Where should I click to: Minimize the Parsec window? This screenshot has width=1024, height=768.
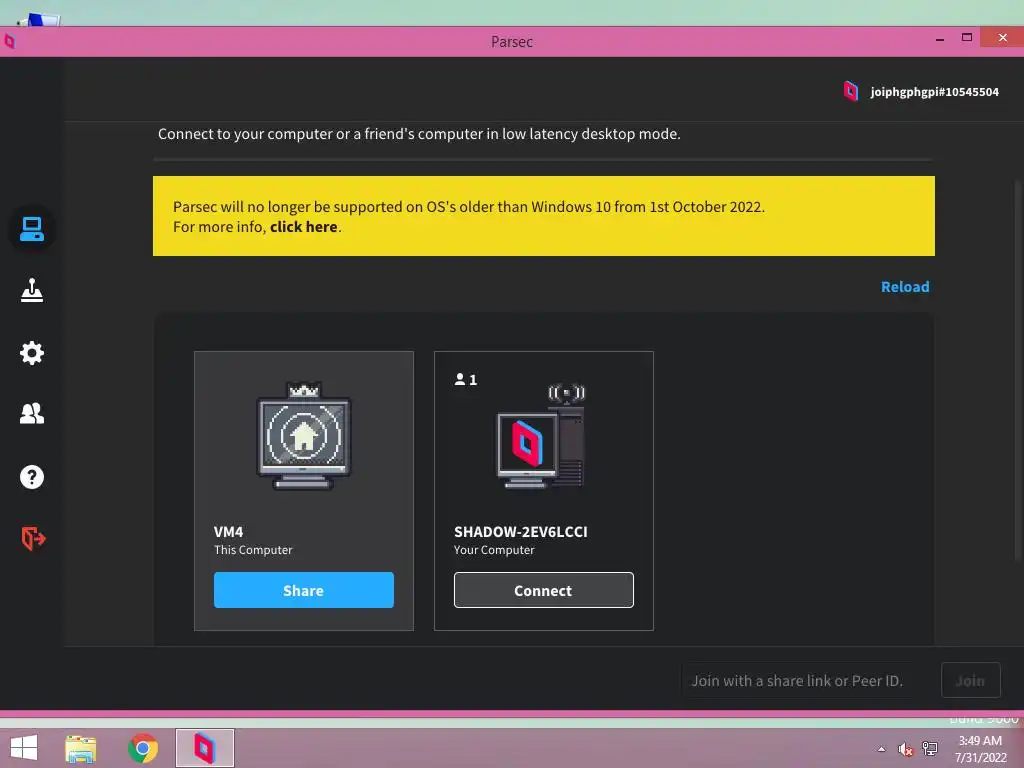pyautogui.click(x=940, y=39)
